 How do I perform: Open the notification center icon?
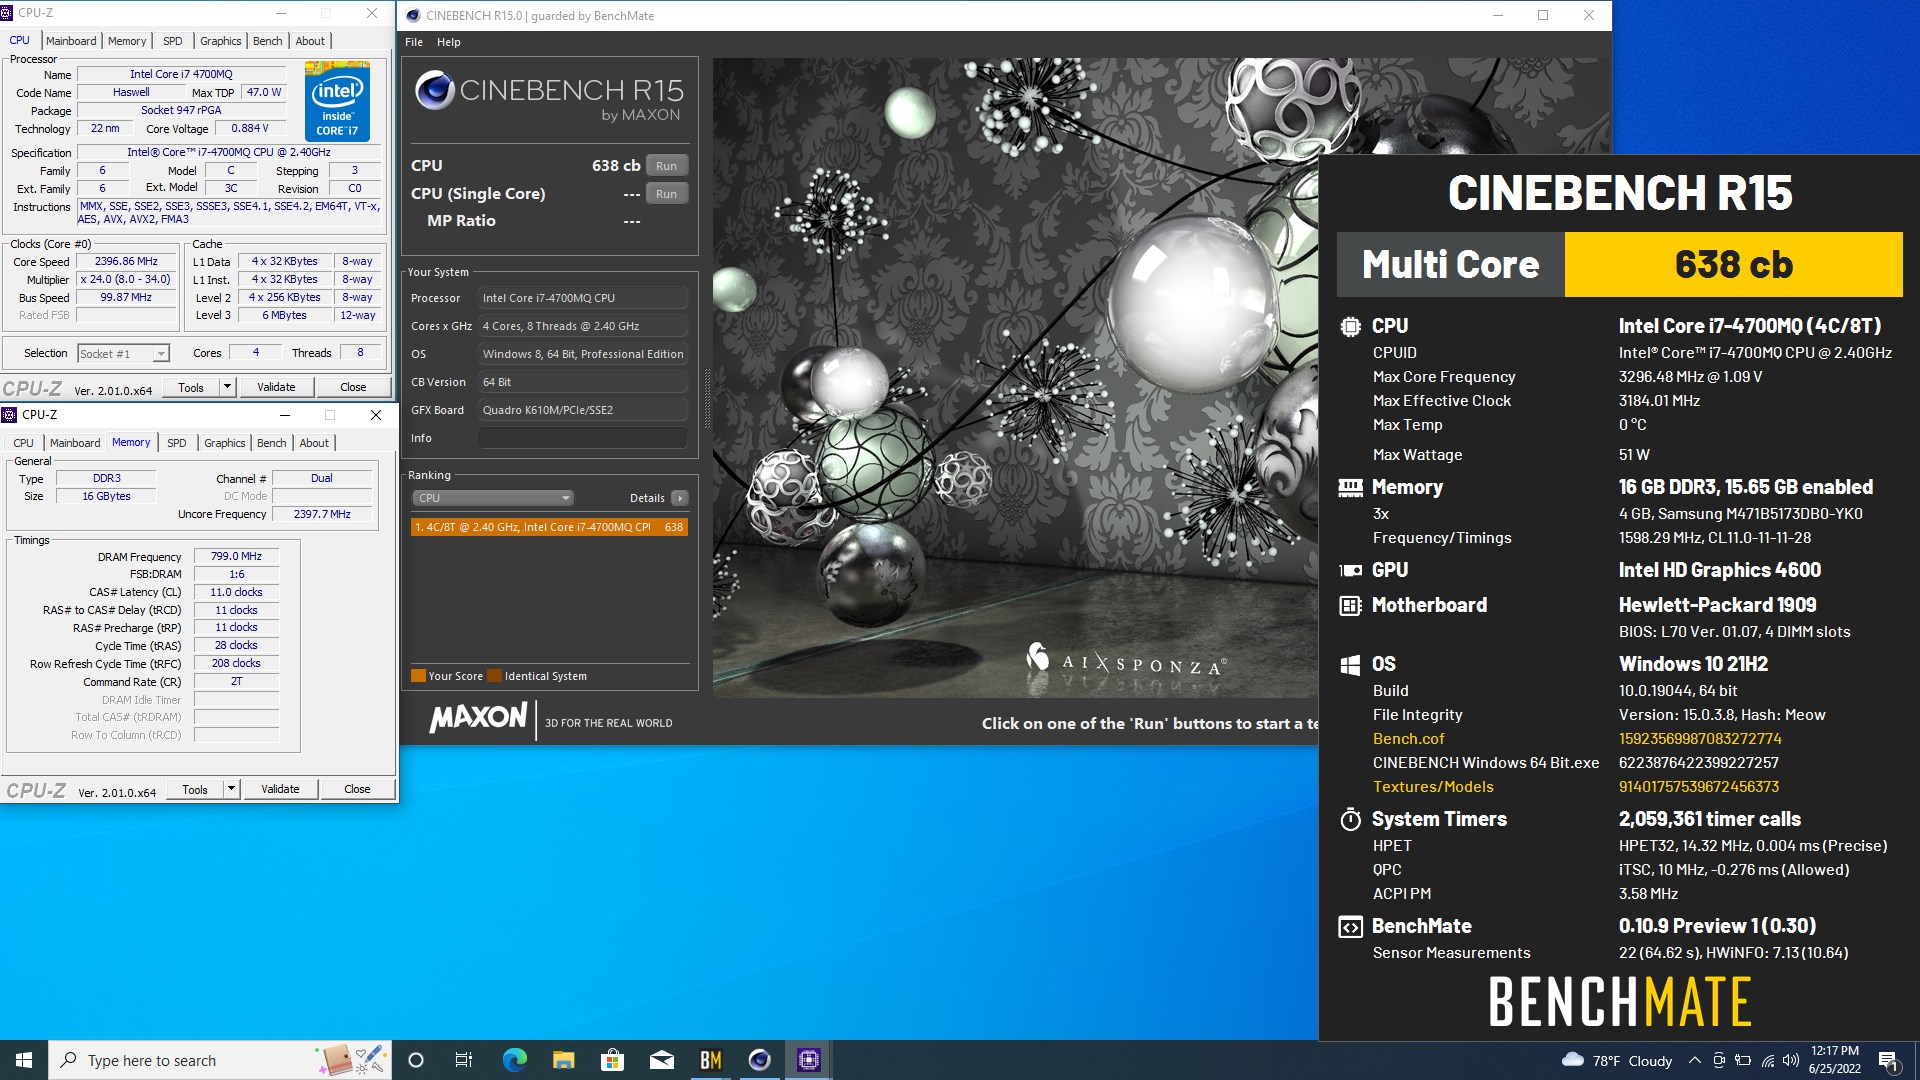point(1888,1060)
